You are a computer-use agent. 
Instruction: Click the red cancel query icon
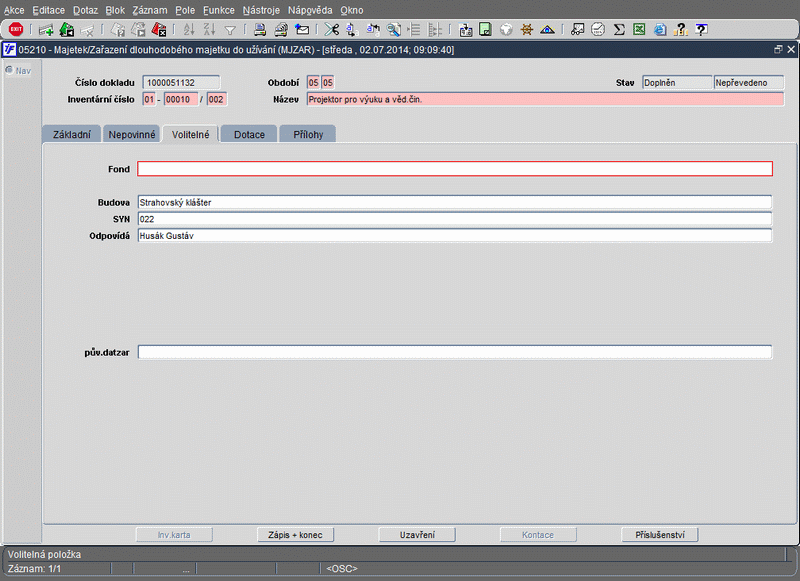click(159, 30)
